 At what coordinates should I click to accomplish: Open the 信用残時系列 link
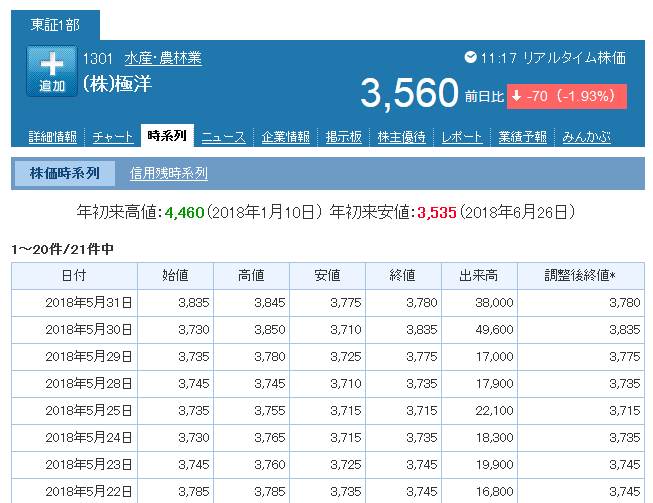(x=169, y=173)
